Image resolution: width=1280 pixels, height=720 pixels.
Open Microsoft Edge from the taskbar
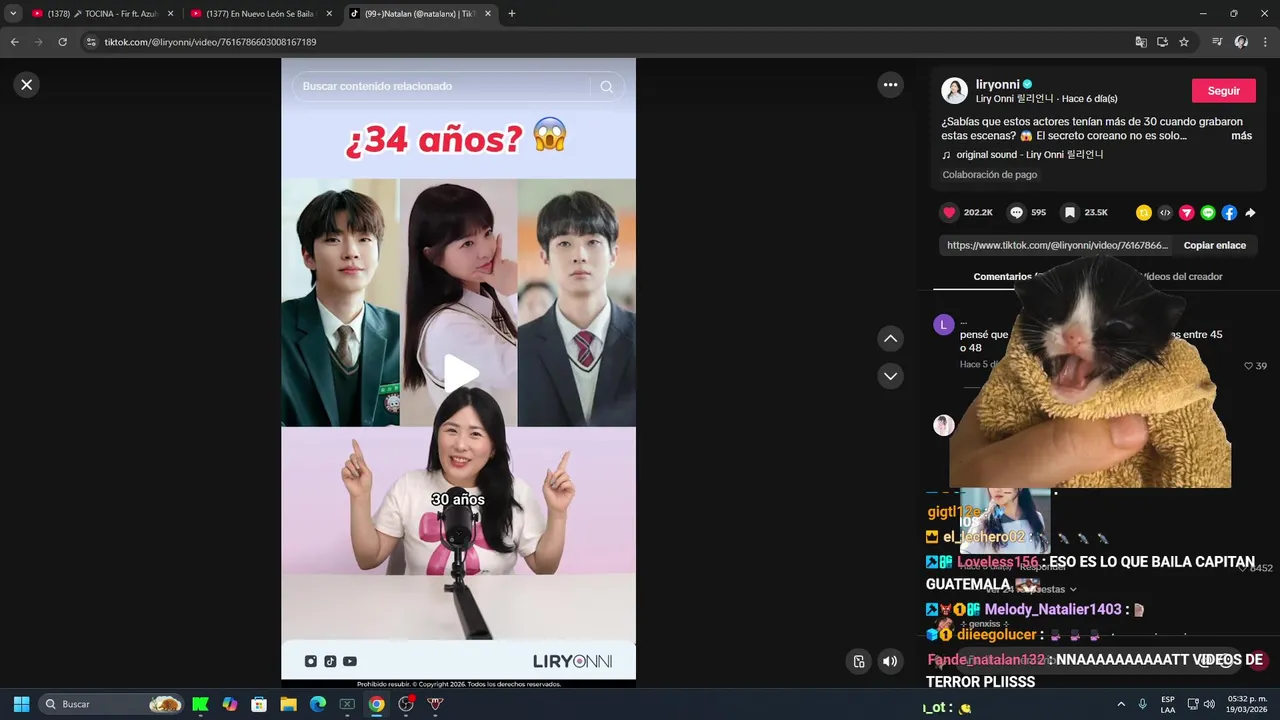point(318,704)
